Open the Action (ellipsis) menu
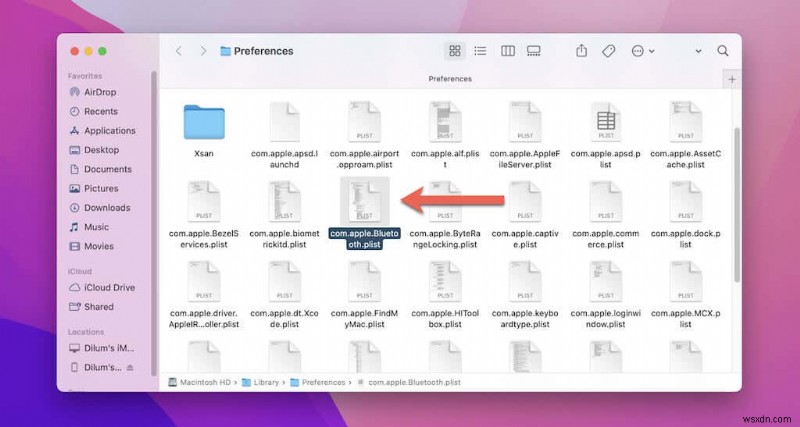Screen dimensions: 800x427 (x=642, y=51)
